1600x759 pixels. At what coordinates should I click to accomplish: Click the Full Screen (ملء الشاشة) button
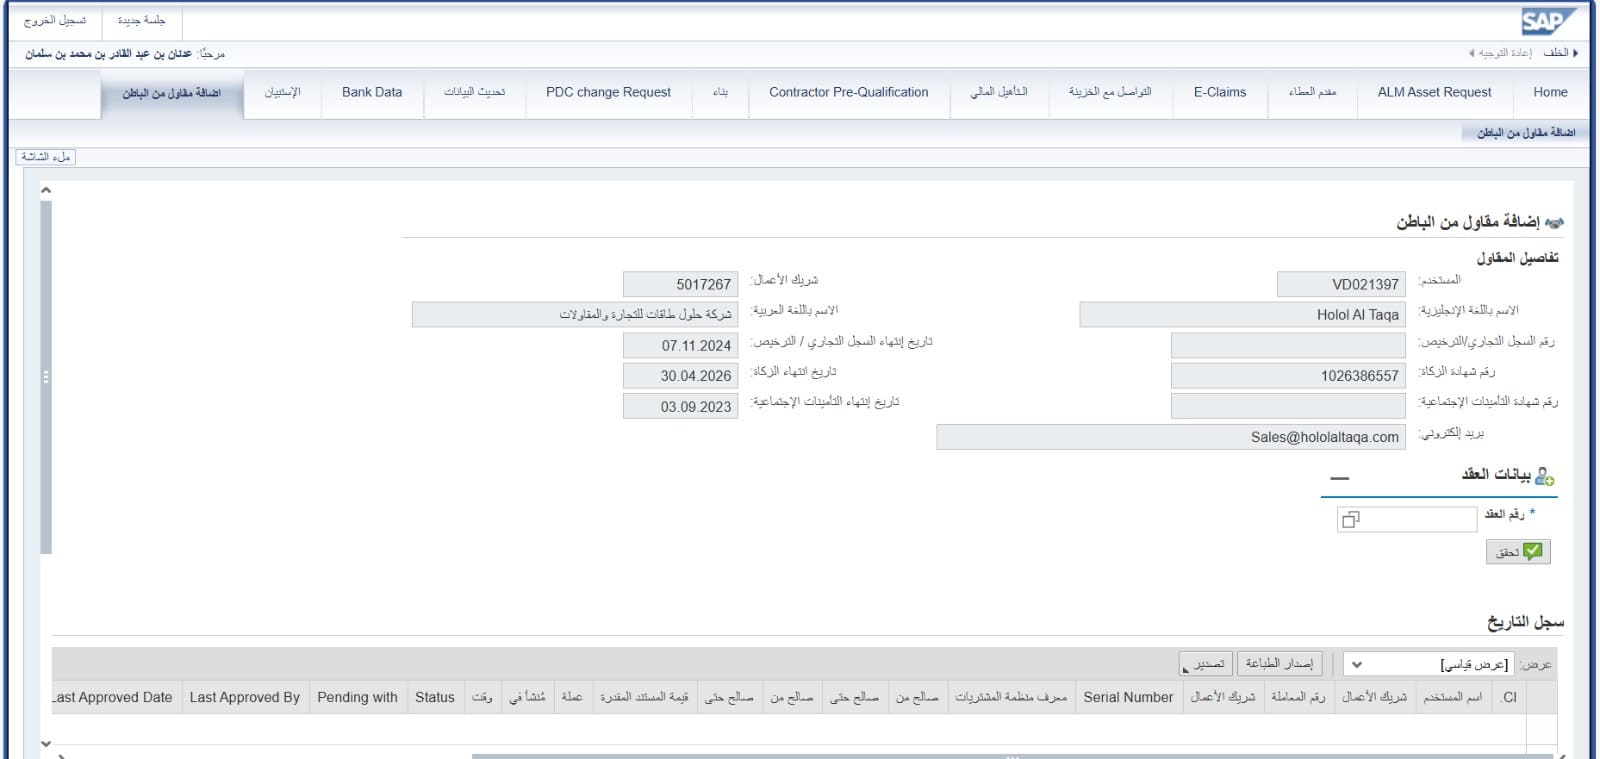point(46,157)
